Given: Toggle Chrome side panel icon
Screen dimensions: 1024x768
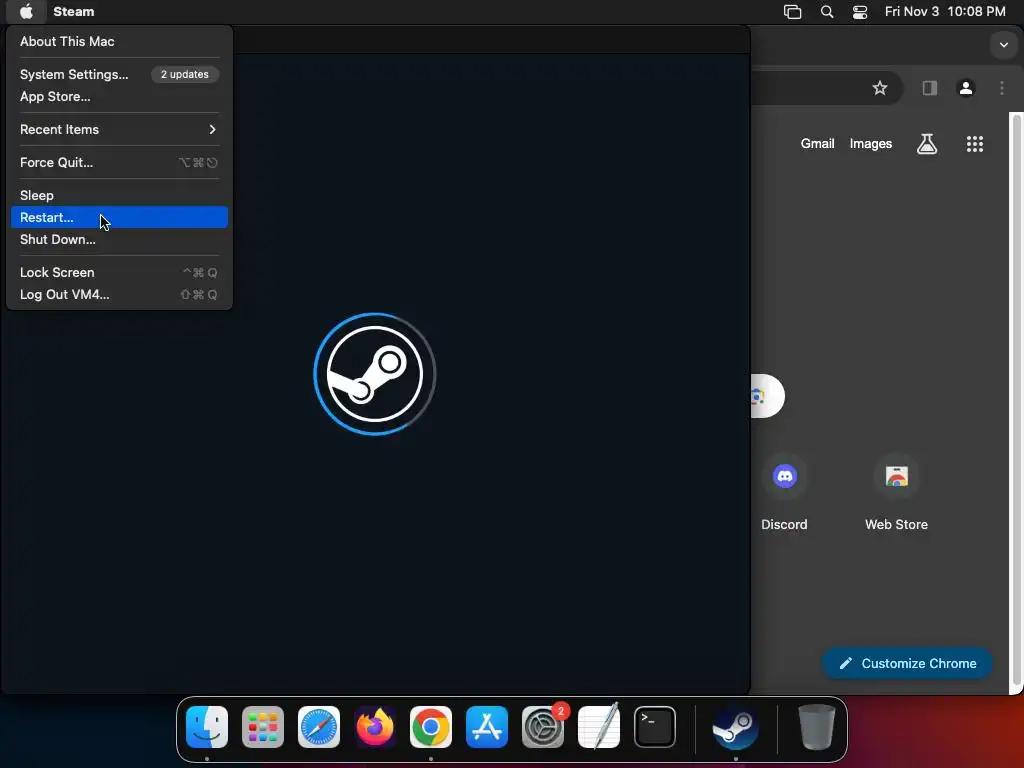Looking at the screenshot, I should [x=930, y=88].
